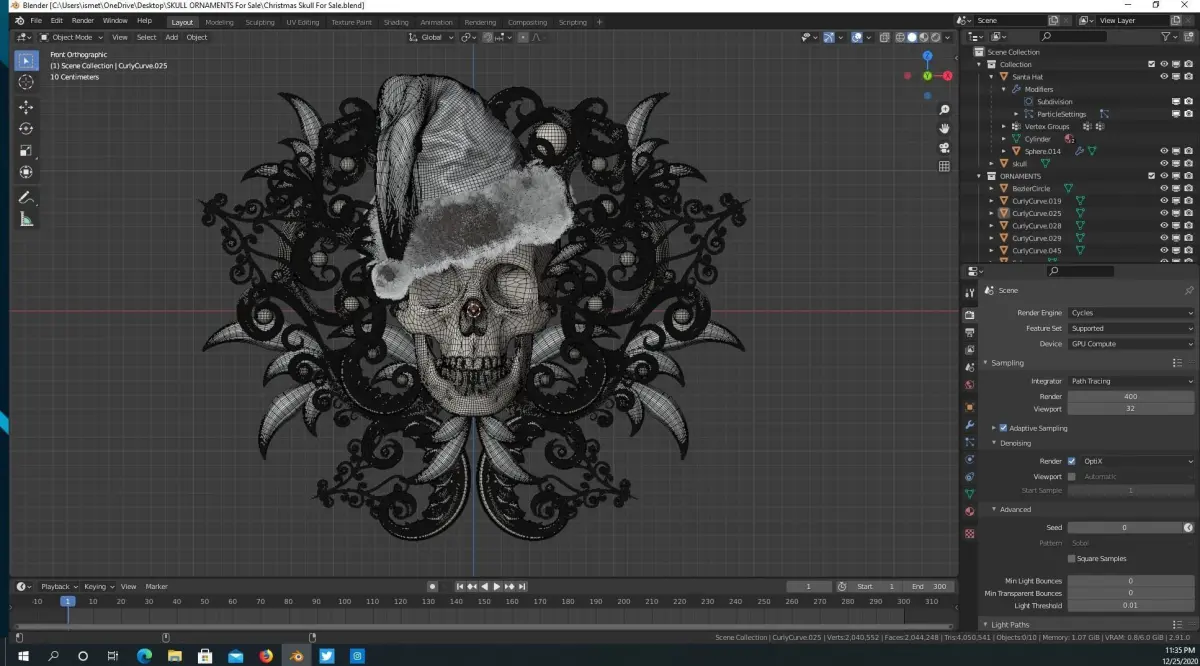Viewport: 1200px width, 666px height.
Task: Open the Feature Set dropdown
Action: (1131, 328)
